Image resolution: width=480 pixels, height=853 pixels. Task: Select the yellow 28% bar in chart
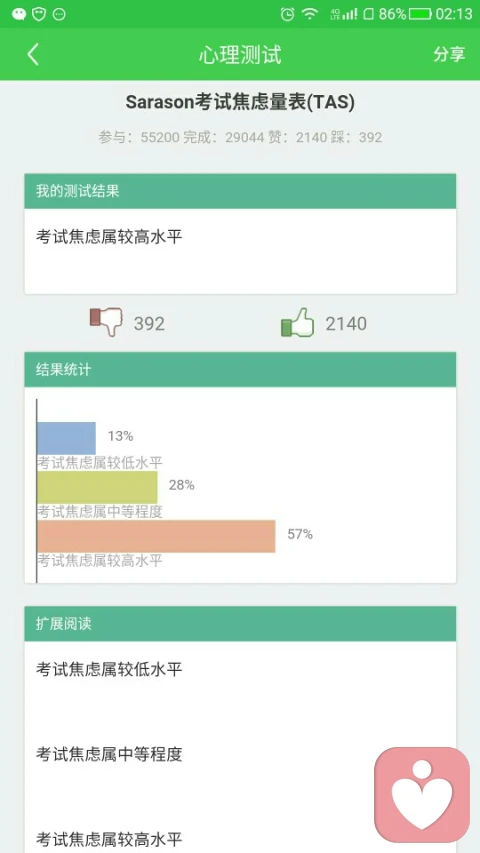[x=97, y=487]
